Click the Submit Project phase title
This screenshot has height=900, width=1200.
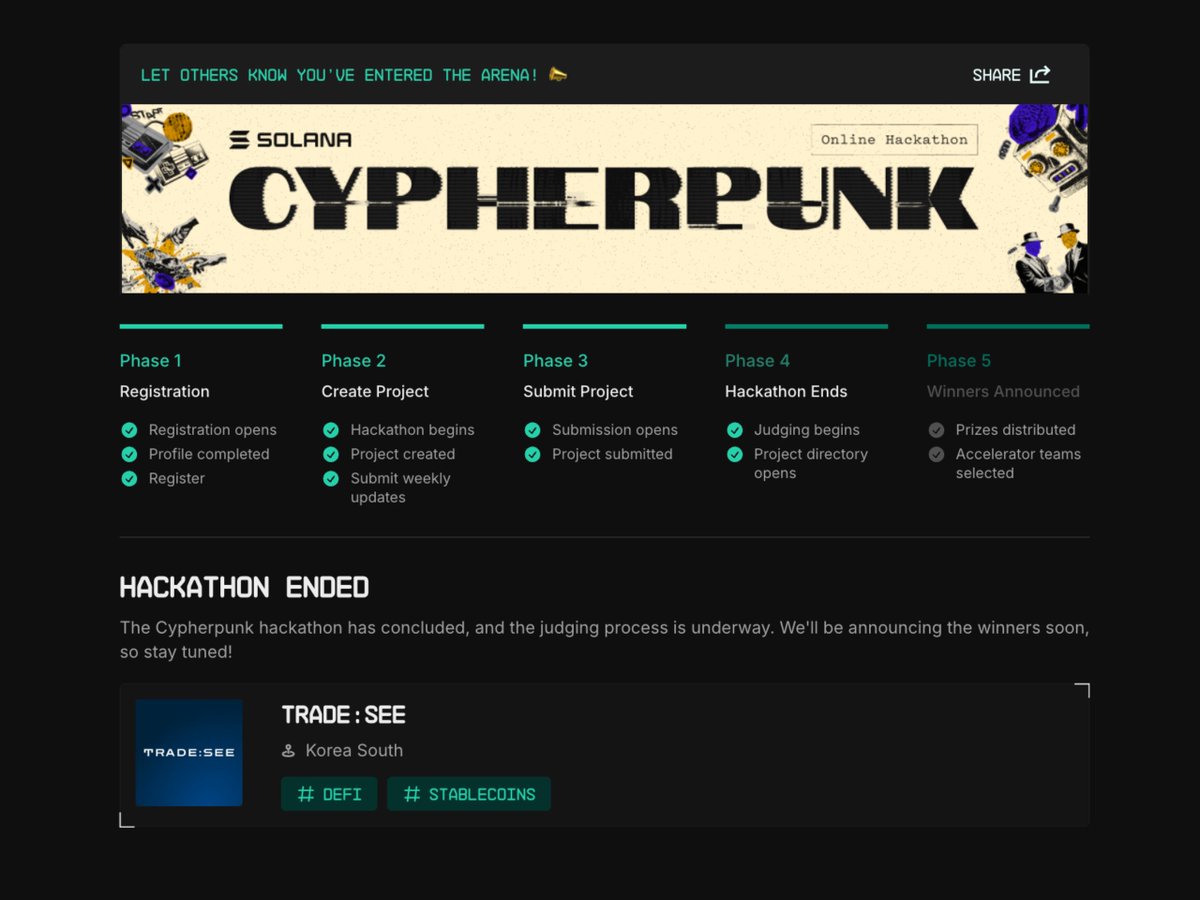pyautogui.click(x=578, y=392)
